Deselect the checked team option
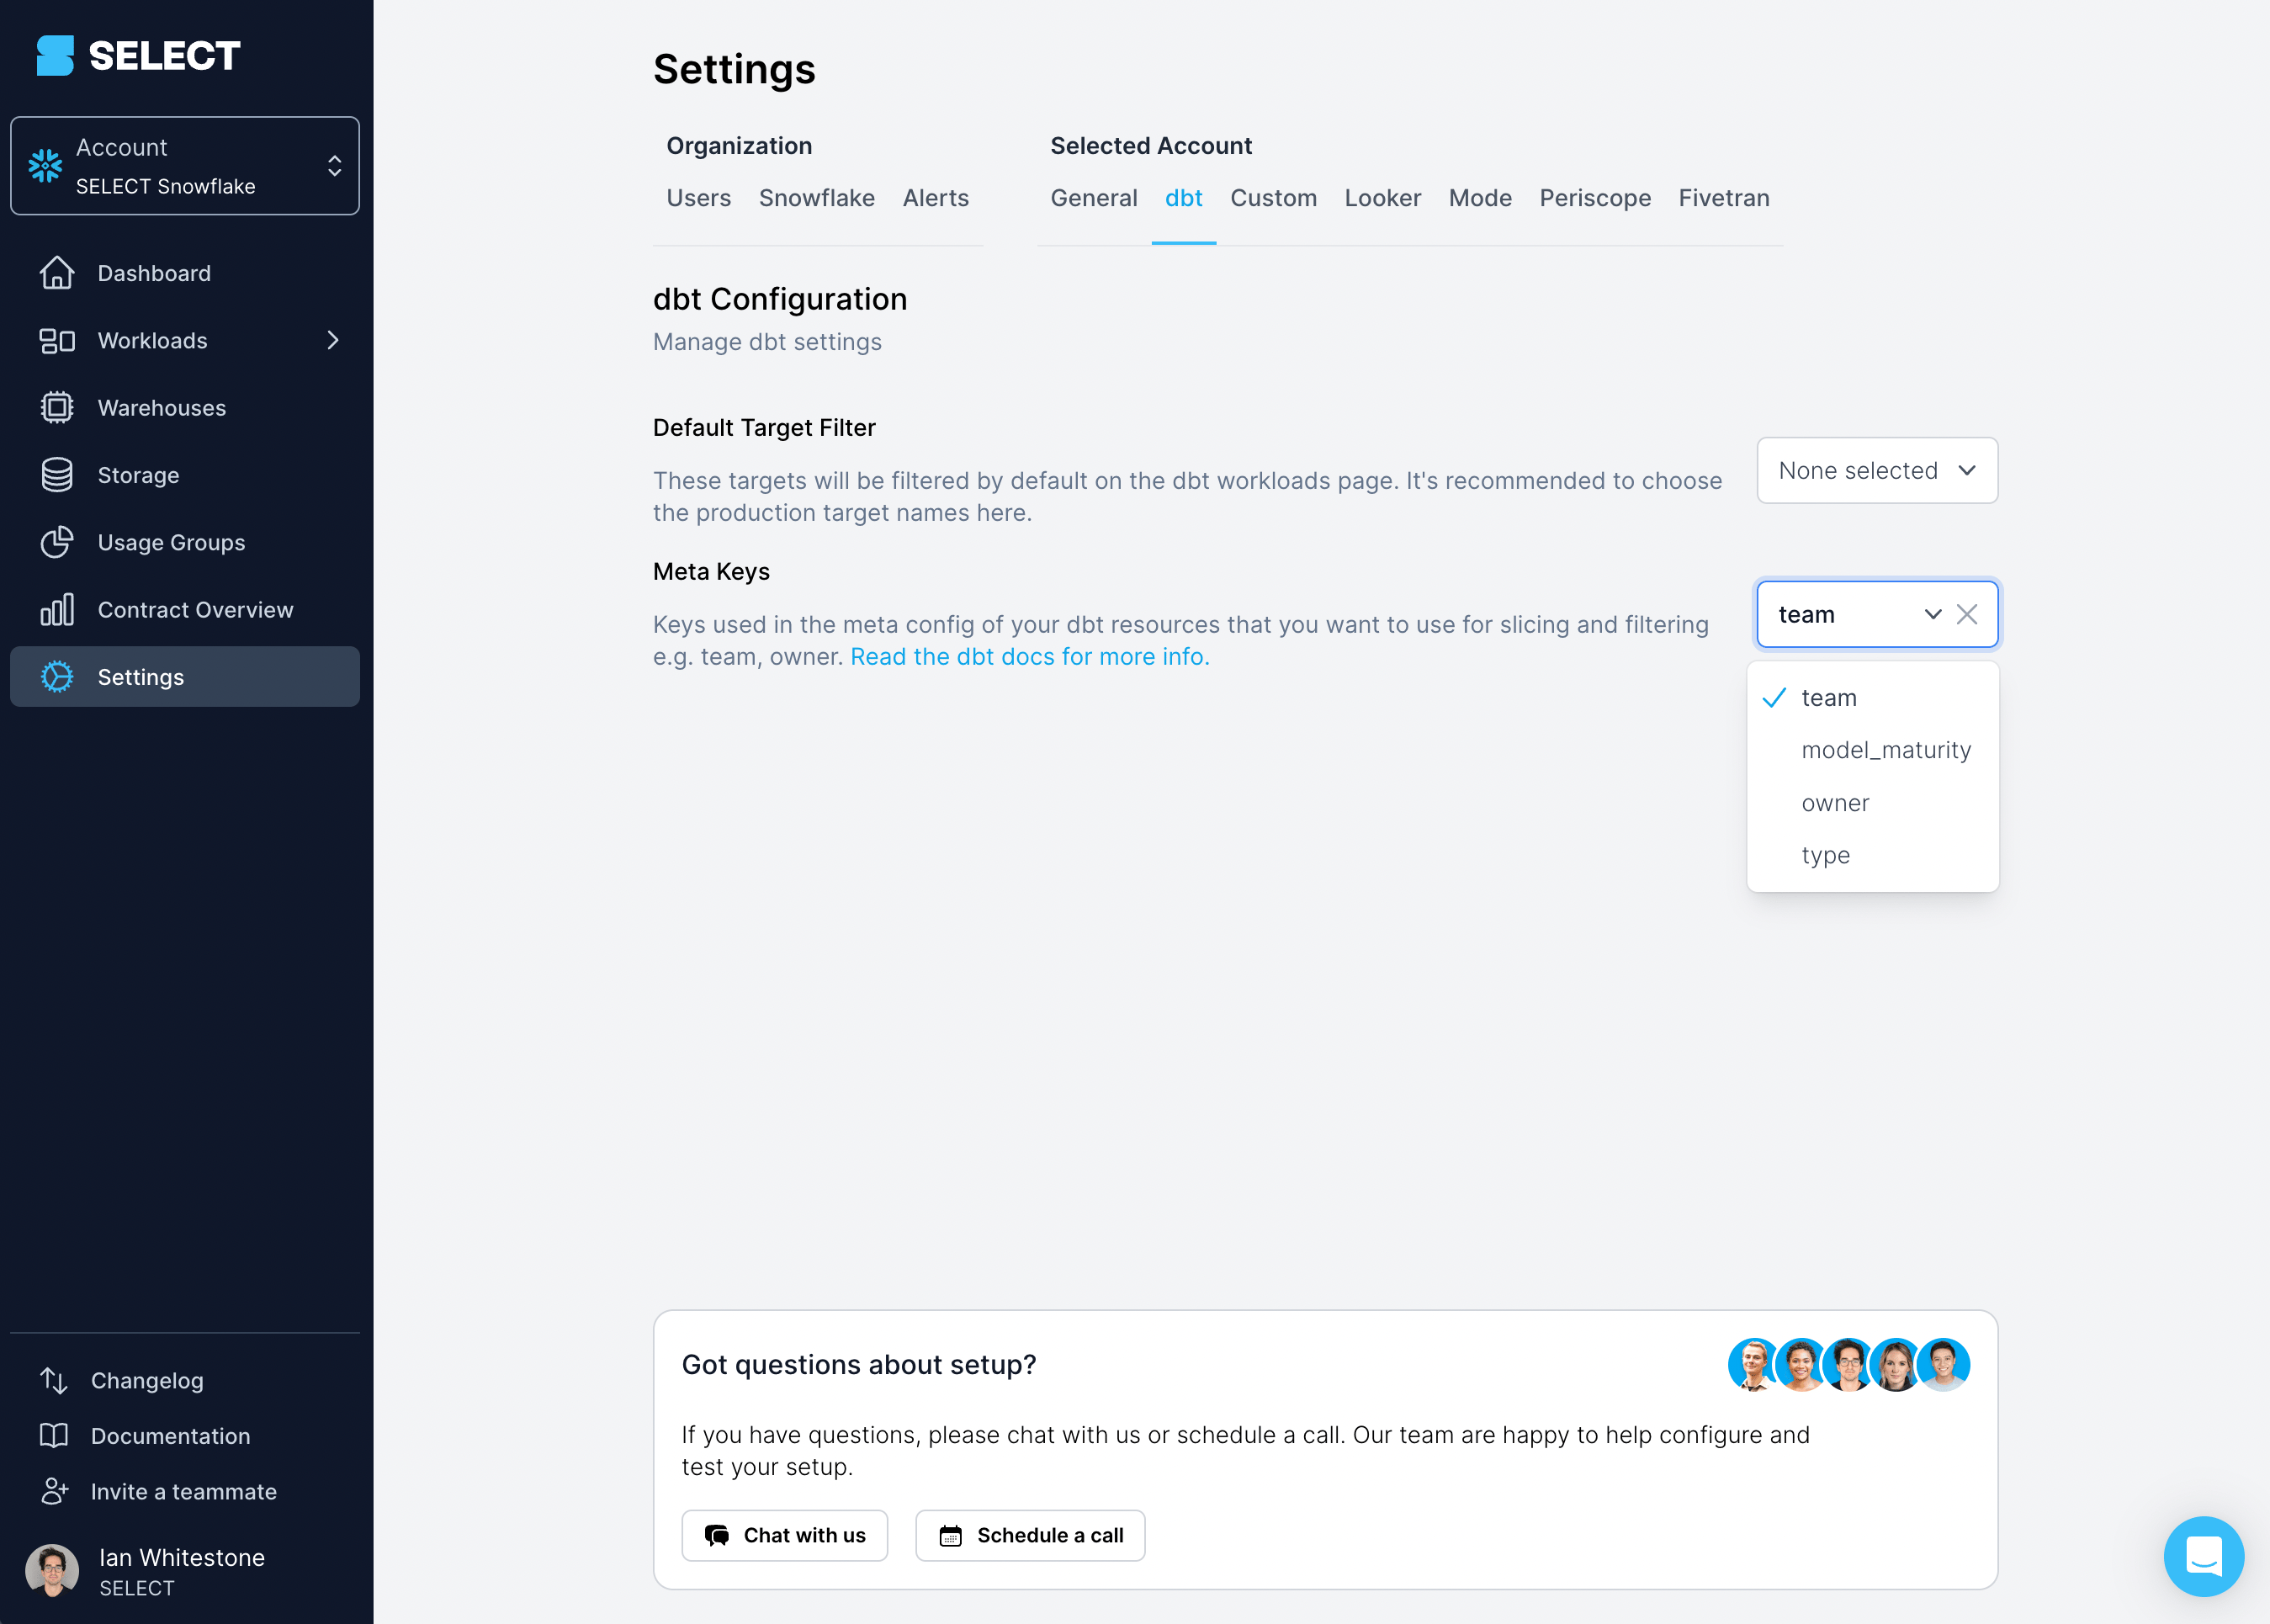This screenshot has height=1624, width=2270. tap(1828, 698)
